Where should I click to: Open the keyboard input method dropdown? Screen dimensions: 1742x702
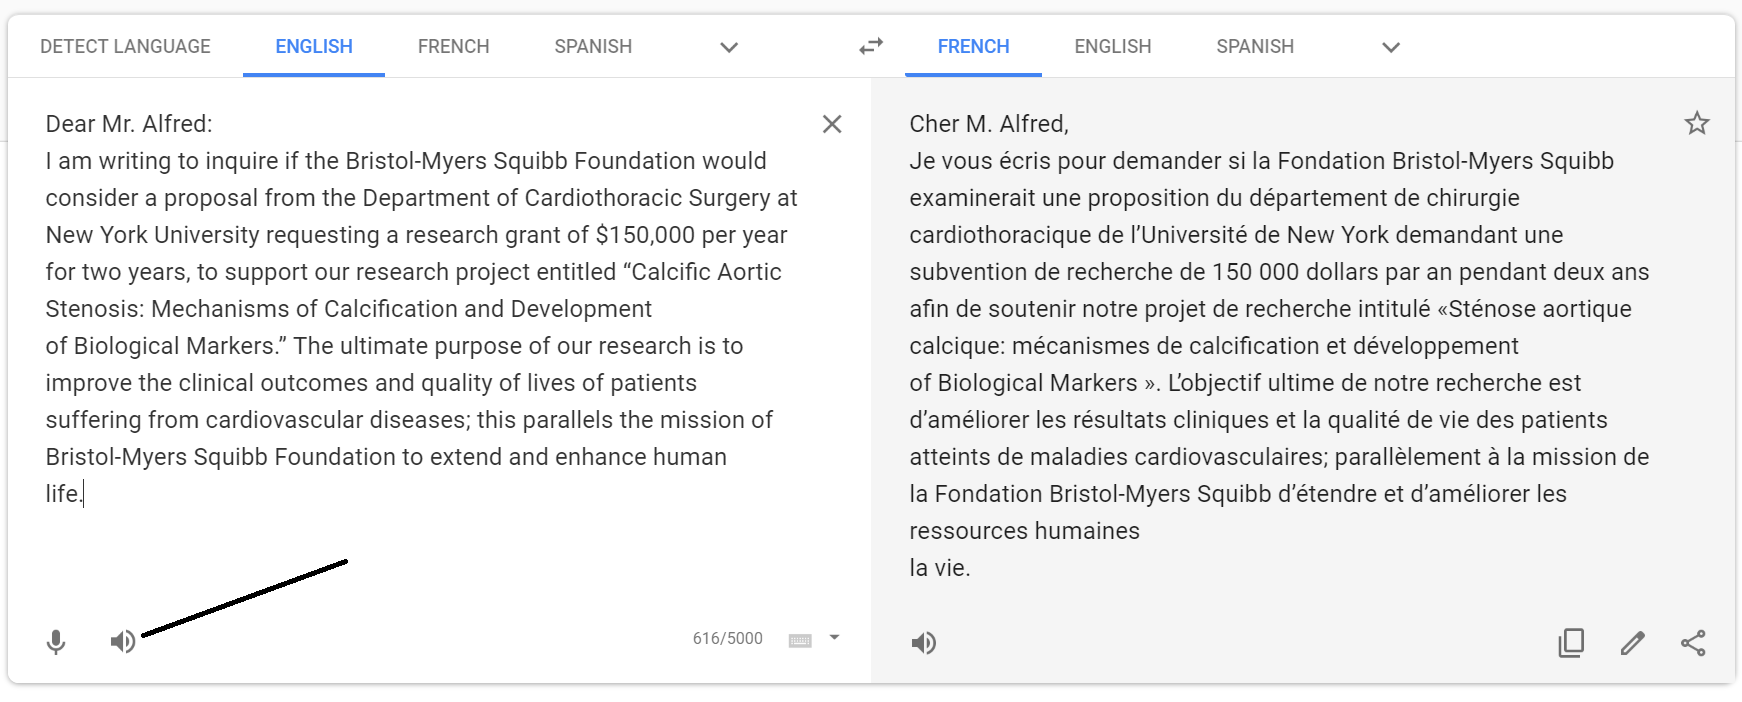pyautogui.click(x=836, y=638)
